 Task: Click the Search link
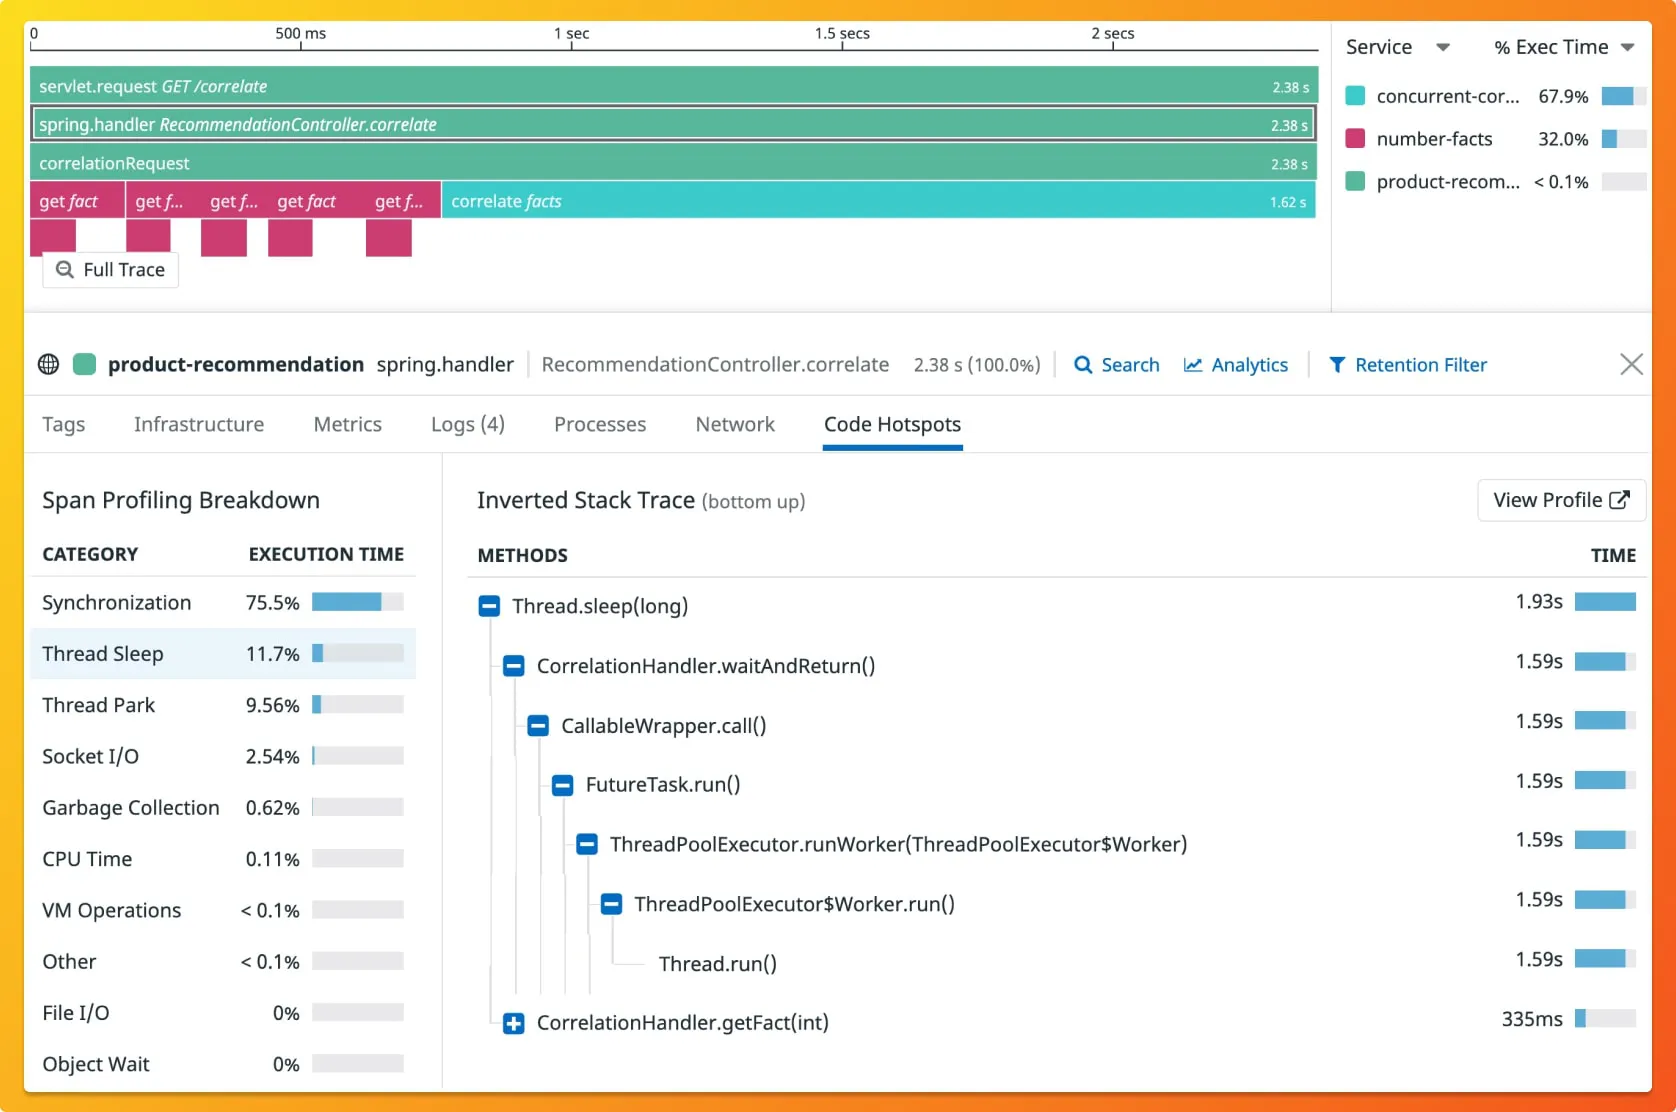[1116, 365]
